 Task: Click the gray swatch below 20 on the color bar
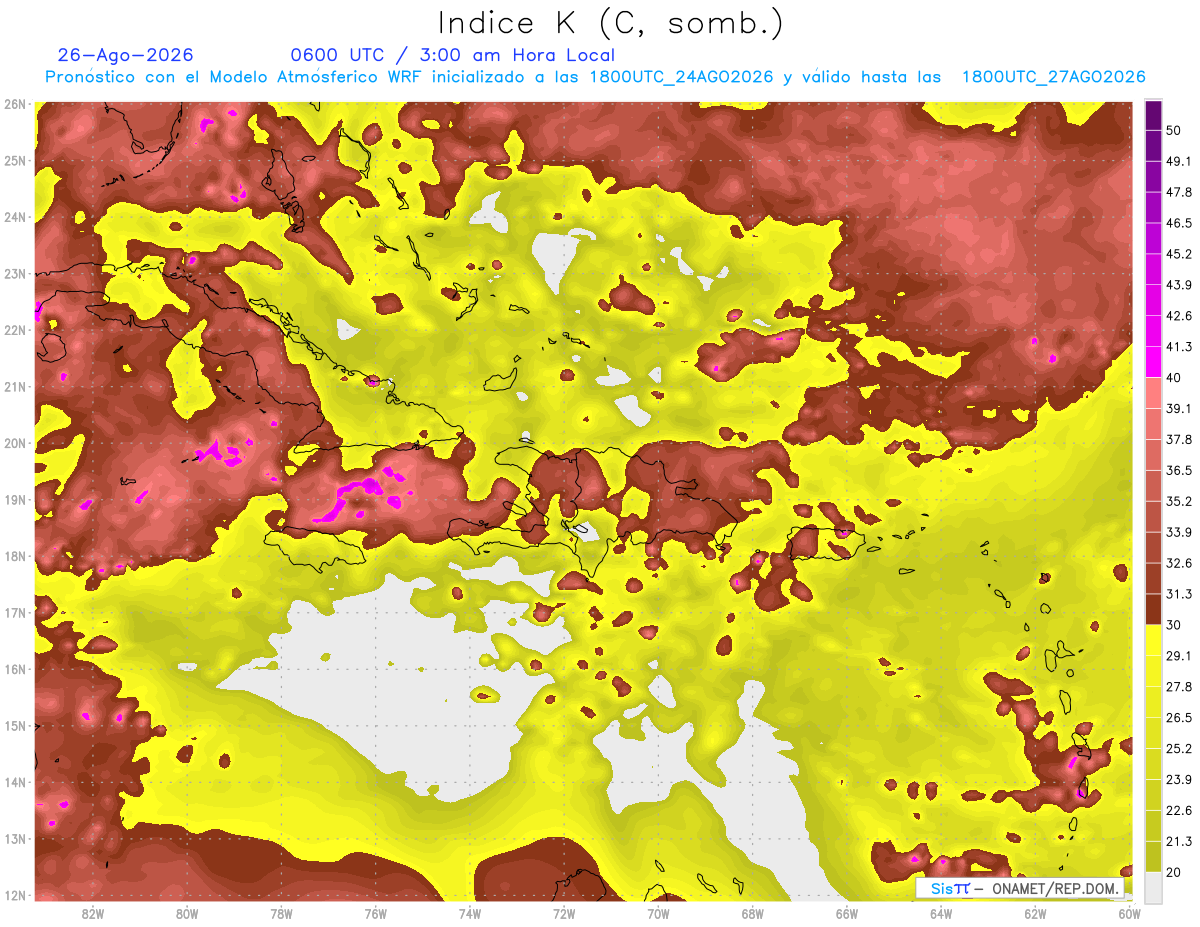coord(1153,887)
